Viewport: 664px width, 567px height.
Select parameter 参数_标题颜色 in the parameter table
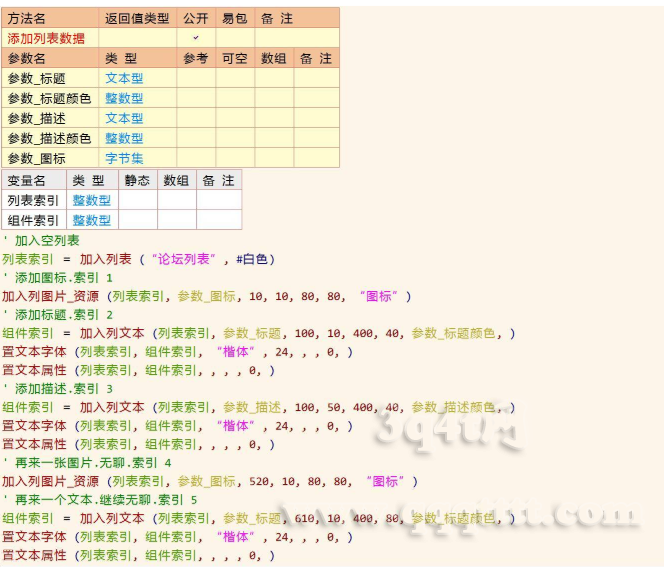coord(49,98)
